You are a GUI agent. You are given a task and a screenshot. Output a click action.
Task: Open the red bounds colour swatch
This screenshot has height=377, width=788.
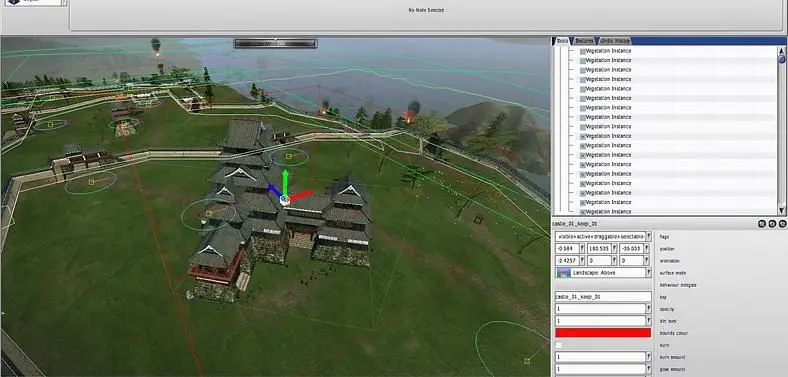(x=603, y=333)
